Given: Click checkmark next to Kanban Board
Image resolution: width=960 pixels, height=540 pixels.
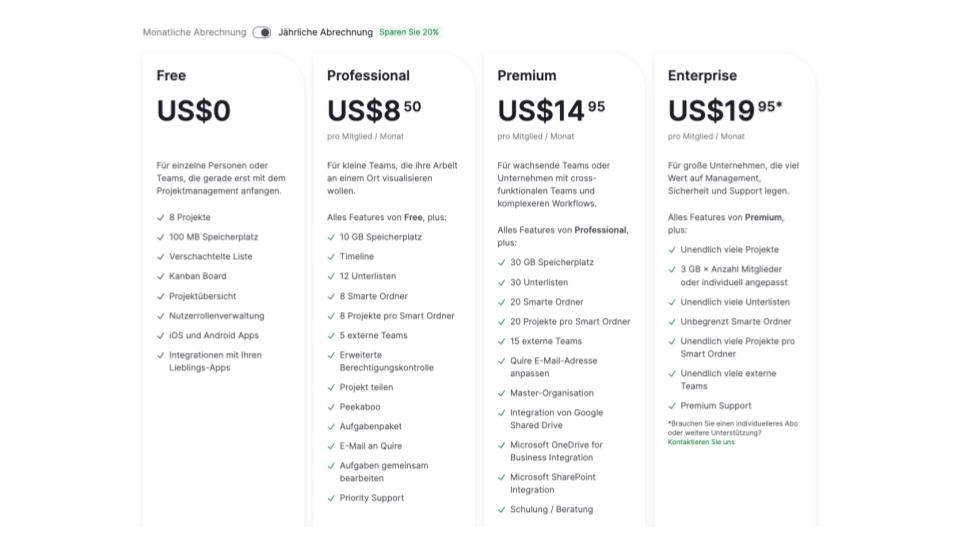Looking at the screenshot, I should 161,276.
